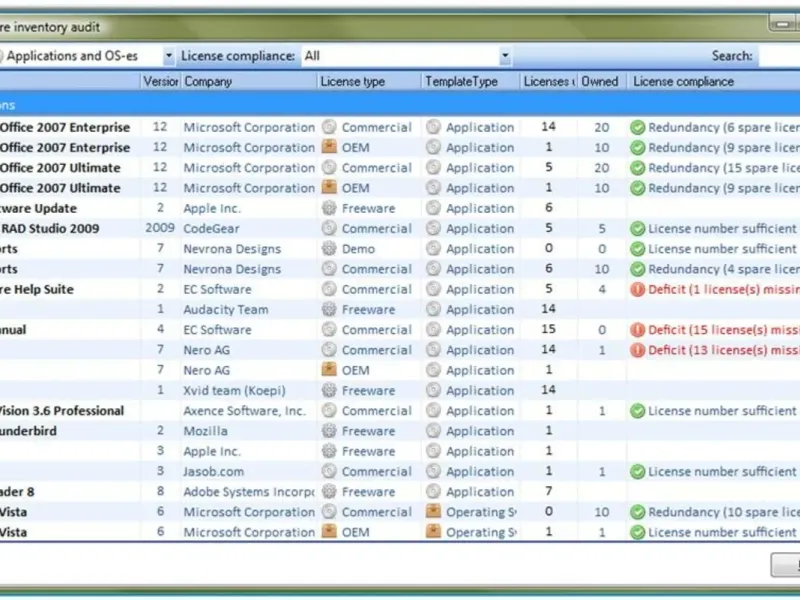Click green check icon in Jasob.com row
Image resolution: width=800 pixels, height=600 pixels.
pyautogui.click(x=637, y=472)
